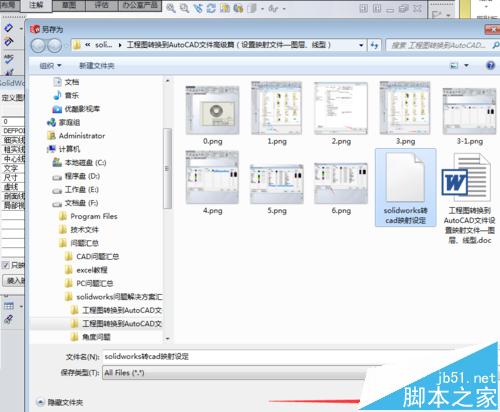Click the table icon in left panel
The height and width of the screenshot is (412, 500).
9,306
